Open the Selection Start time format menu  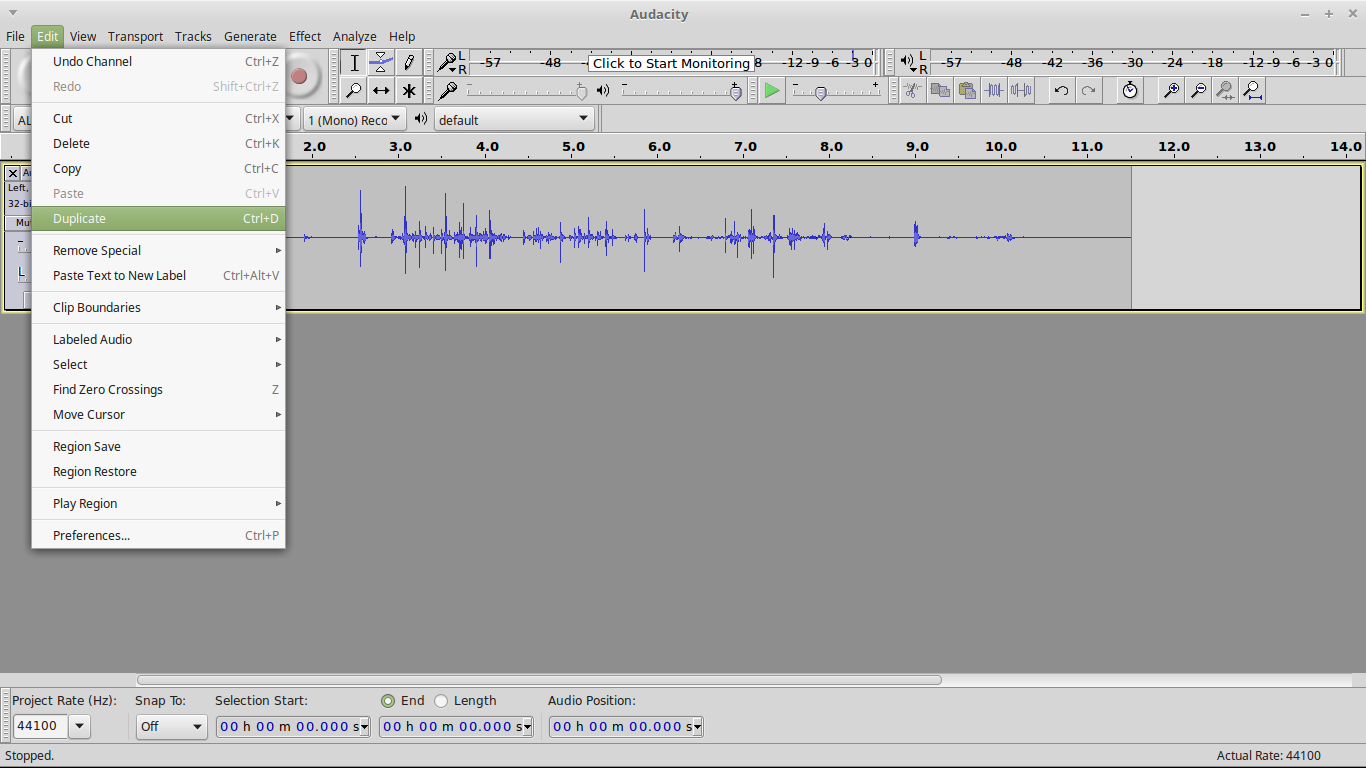(x=364, y=727)
